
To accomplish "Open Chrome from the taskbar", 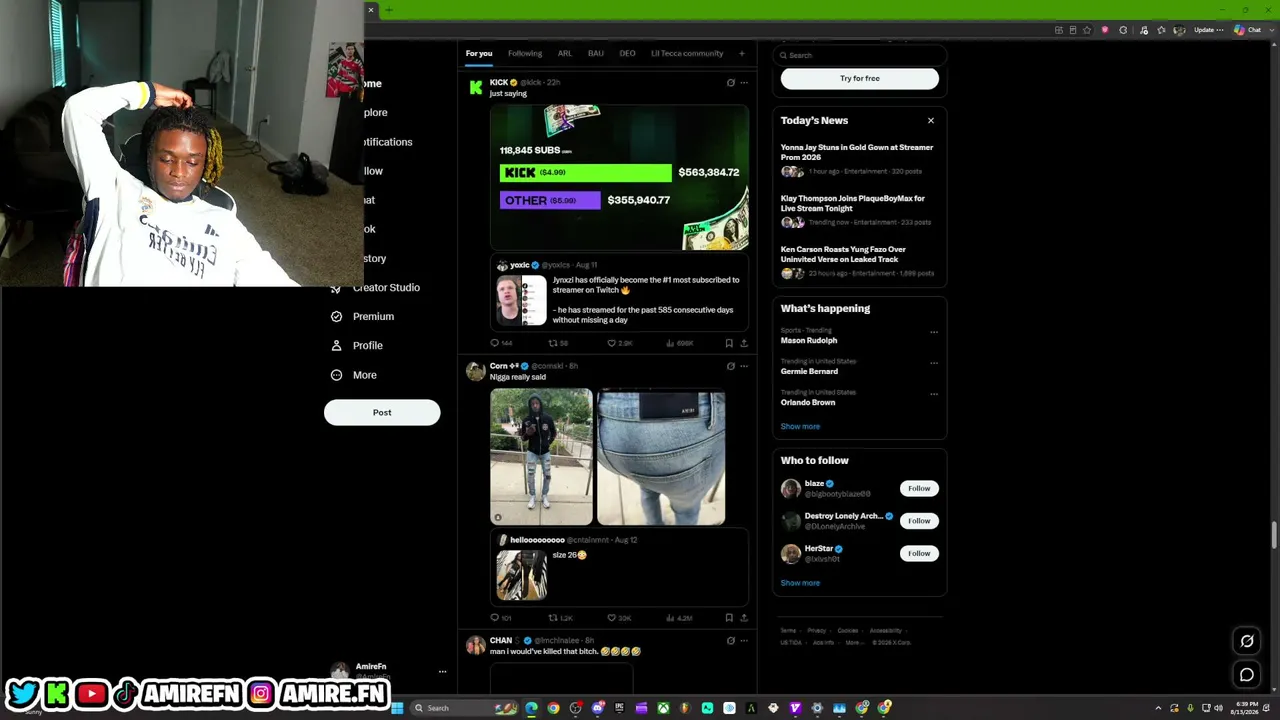I will (553, 708).
